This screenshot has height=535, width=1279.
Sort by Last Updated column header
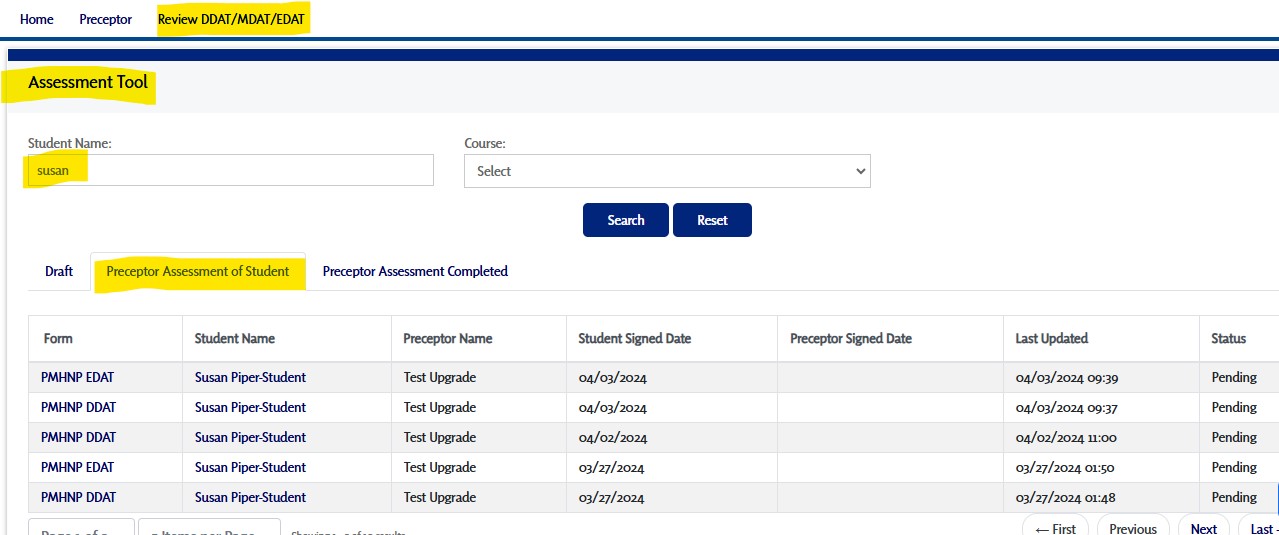click(x=1051, y=338)
